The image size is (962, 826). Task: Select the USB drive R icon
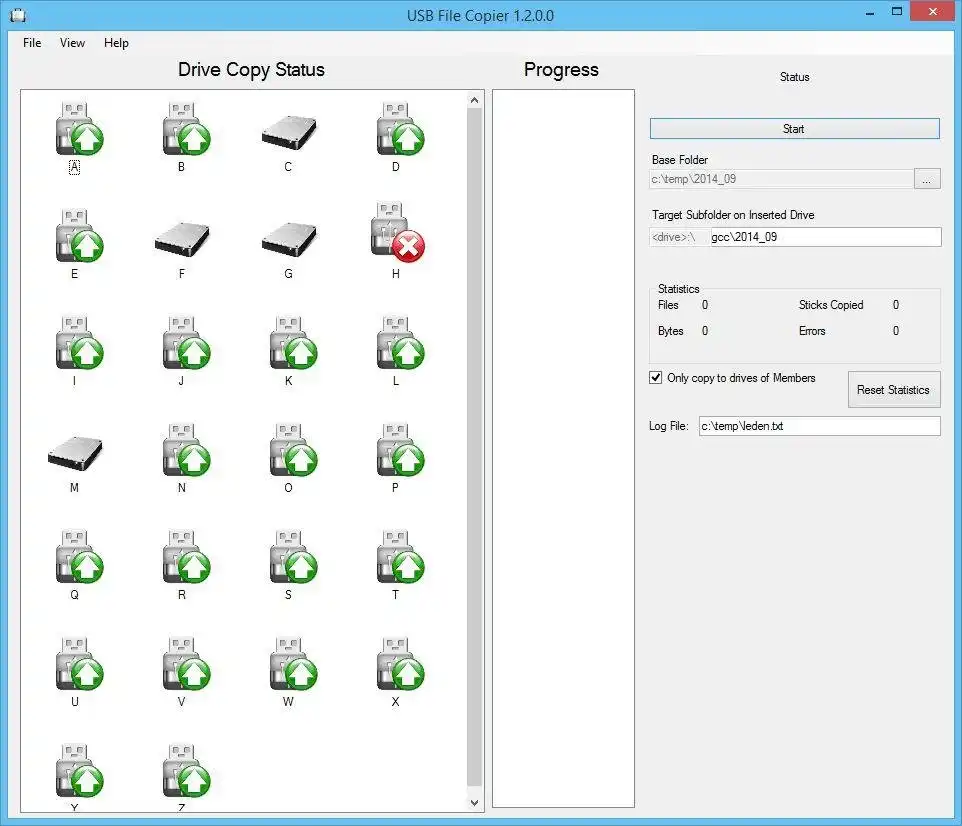pos(187,557)
